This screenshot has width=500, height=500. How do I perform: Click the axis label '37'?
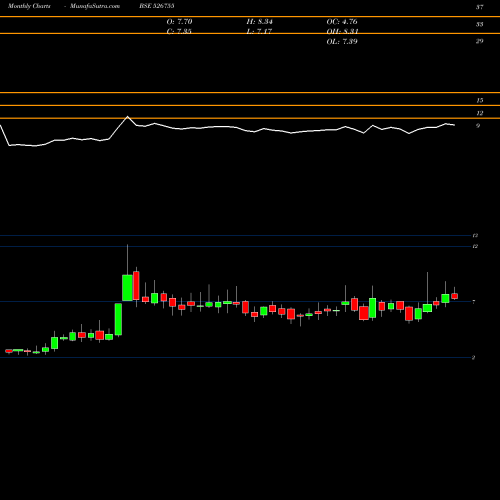click(479, 7)
